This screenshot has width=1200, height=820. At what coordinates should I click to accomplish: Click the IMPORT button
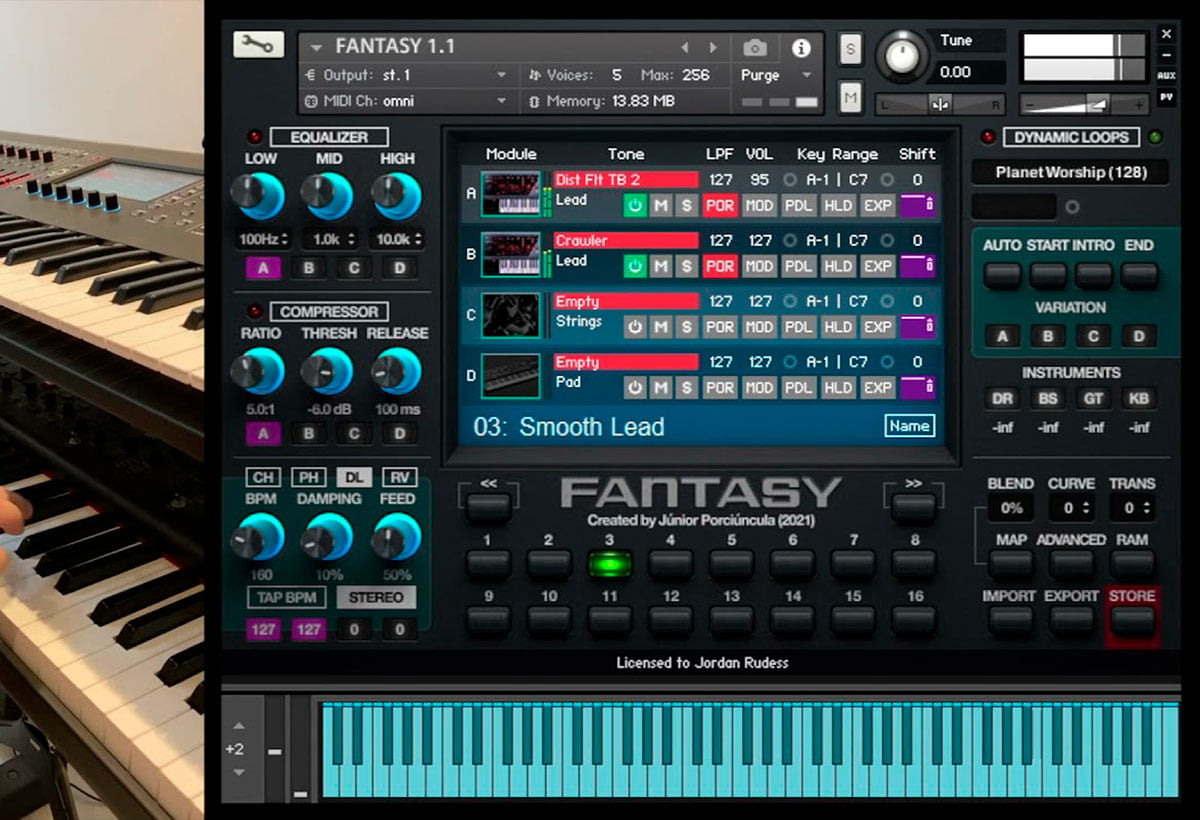tap(1009, 621)
